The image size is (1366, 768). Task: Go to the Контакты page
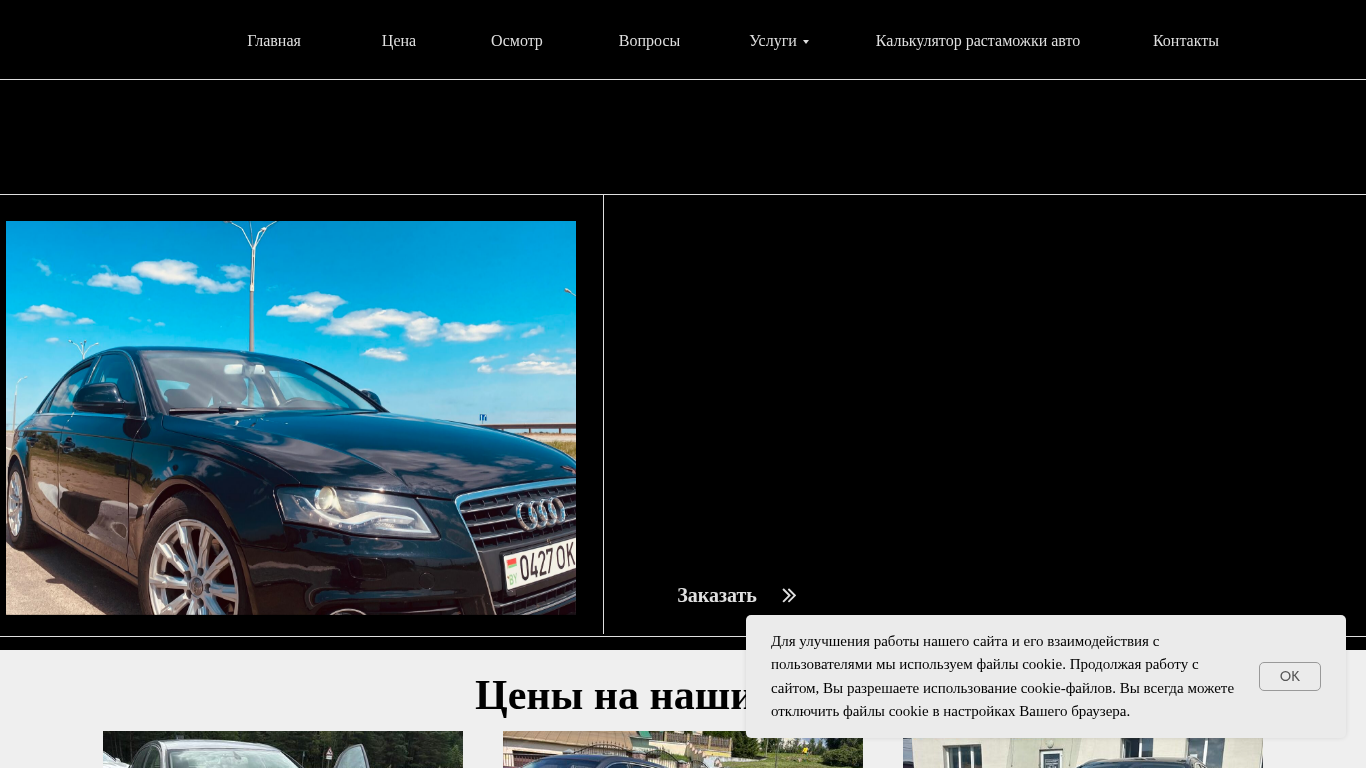[1186, 41]
